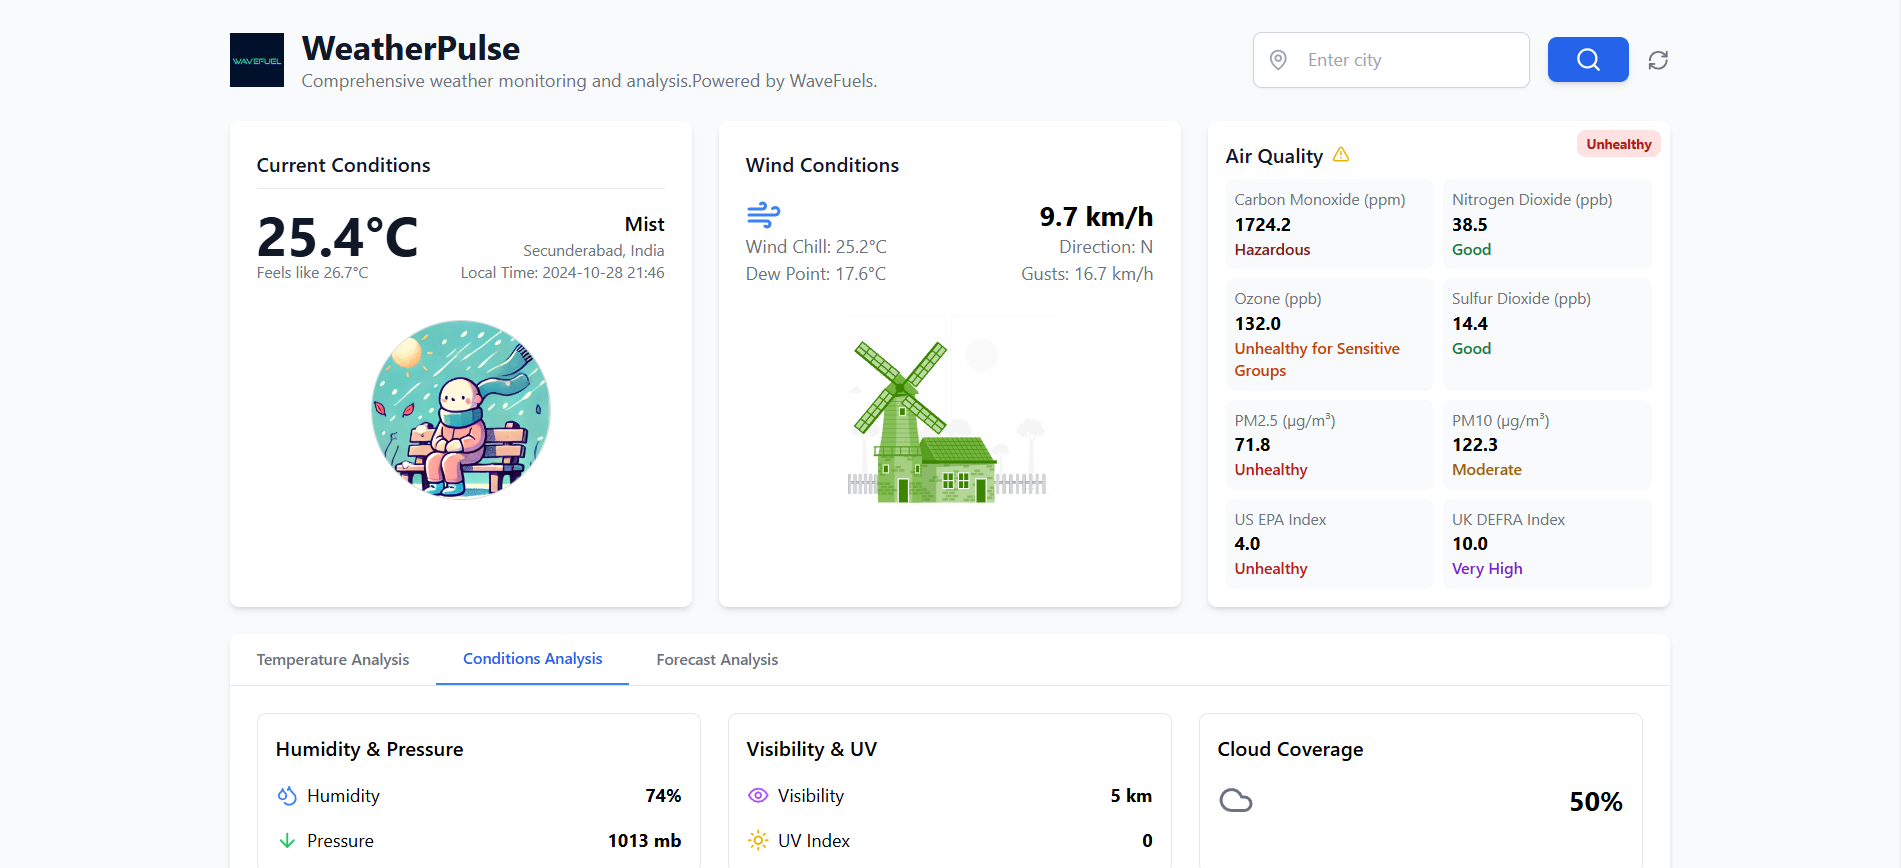Click the Carbon Monoxide 1724.2 value
This screenshot has width=1901, height=868.
(1262, 225)
